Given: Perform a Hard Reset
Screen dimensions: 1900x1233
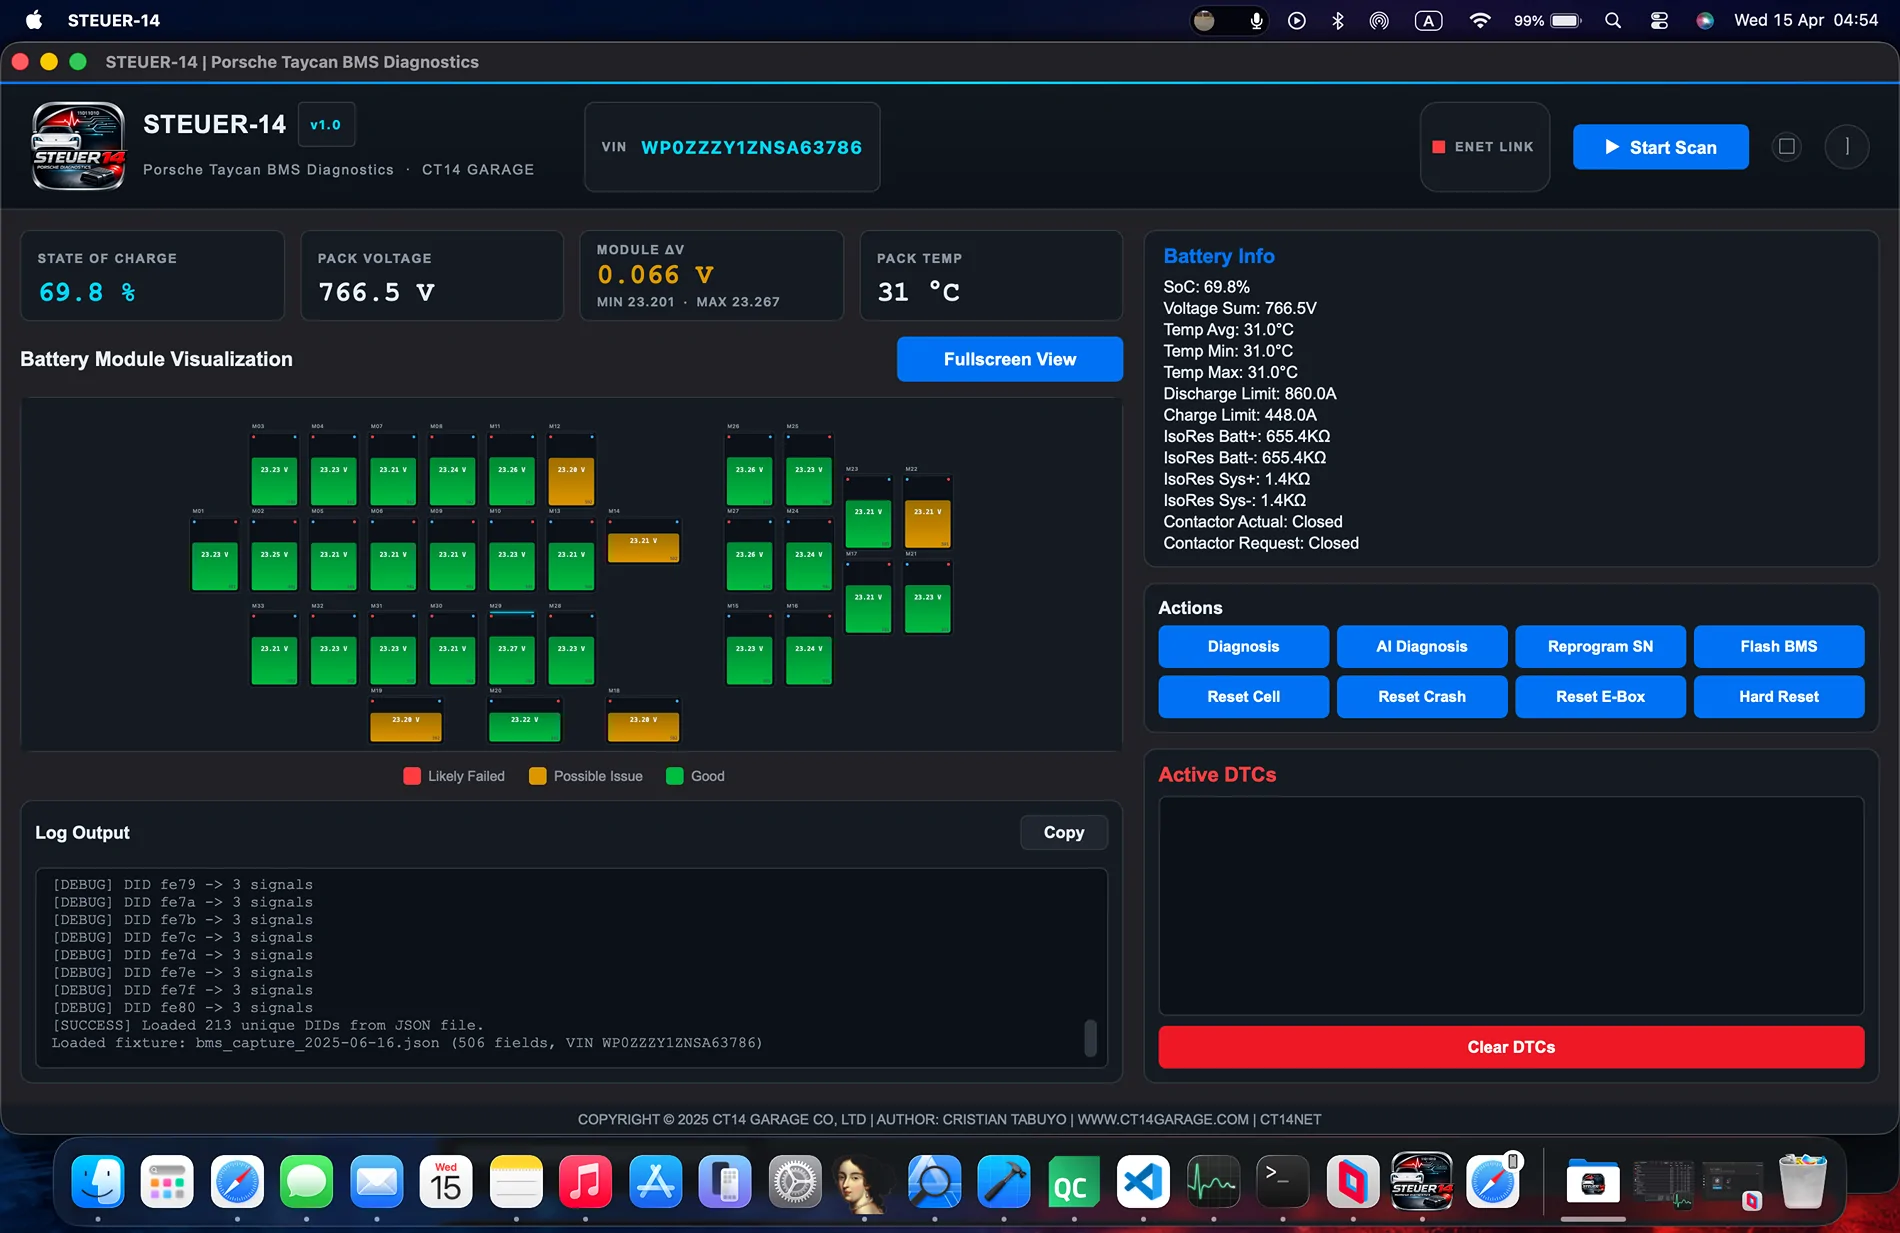Looking at the screenshot, I should click(1778, 696).
